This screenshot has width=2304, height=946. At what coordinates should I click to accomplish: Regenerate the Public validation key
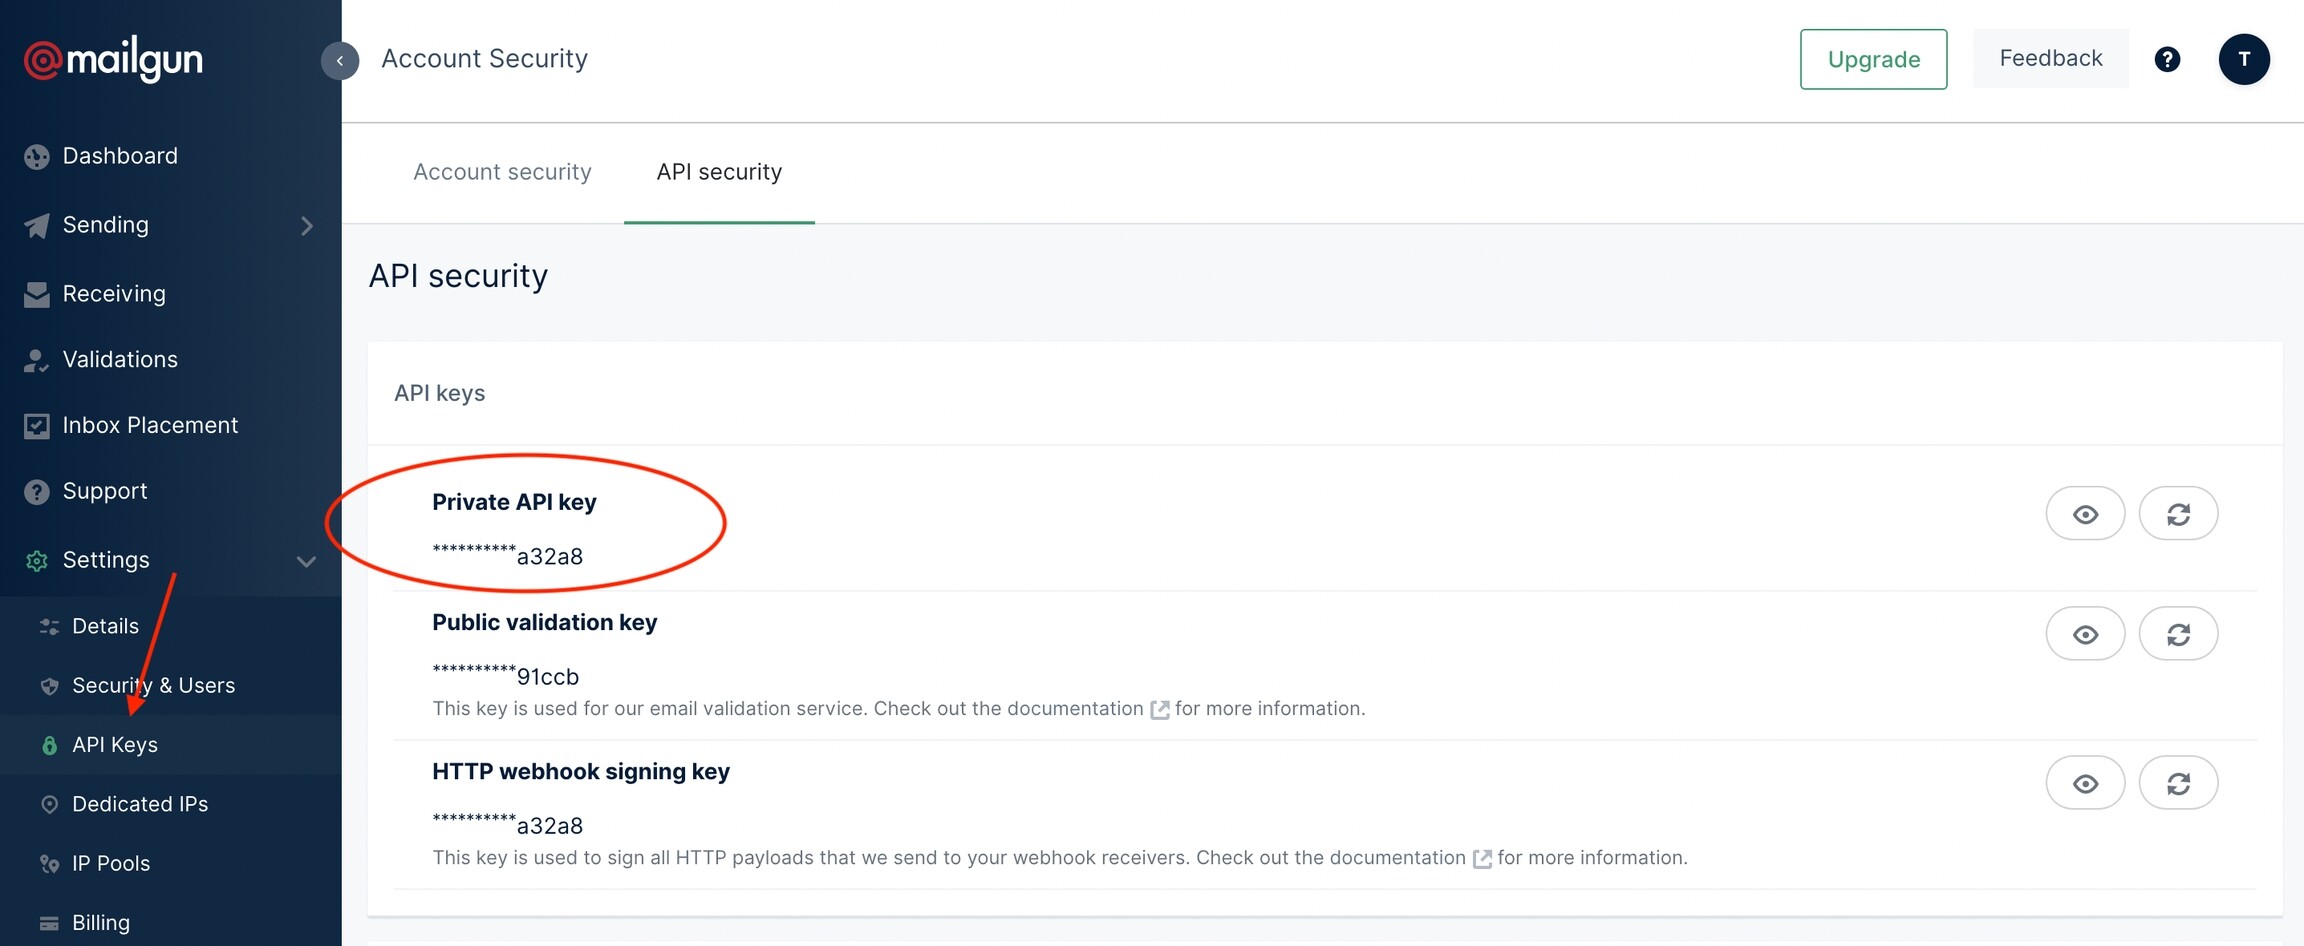pyautogui.click(x=2178, y=634)
